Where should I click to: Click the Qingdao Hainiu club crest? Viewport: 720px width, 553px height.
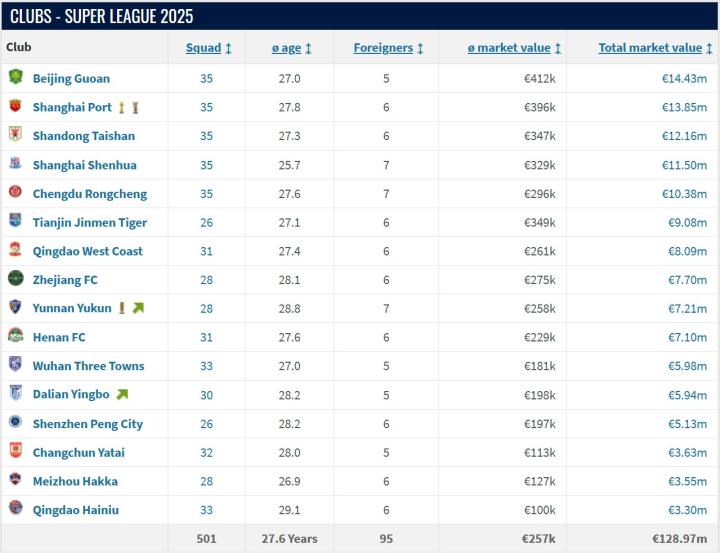point(16,508)
